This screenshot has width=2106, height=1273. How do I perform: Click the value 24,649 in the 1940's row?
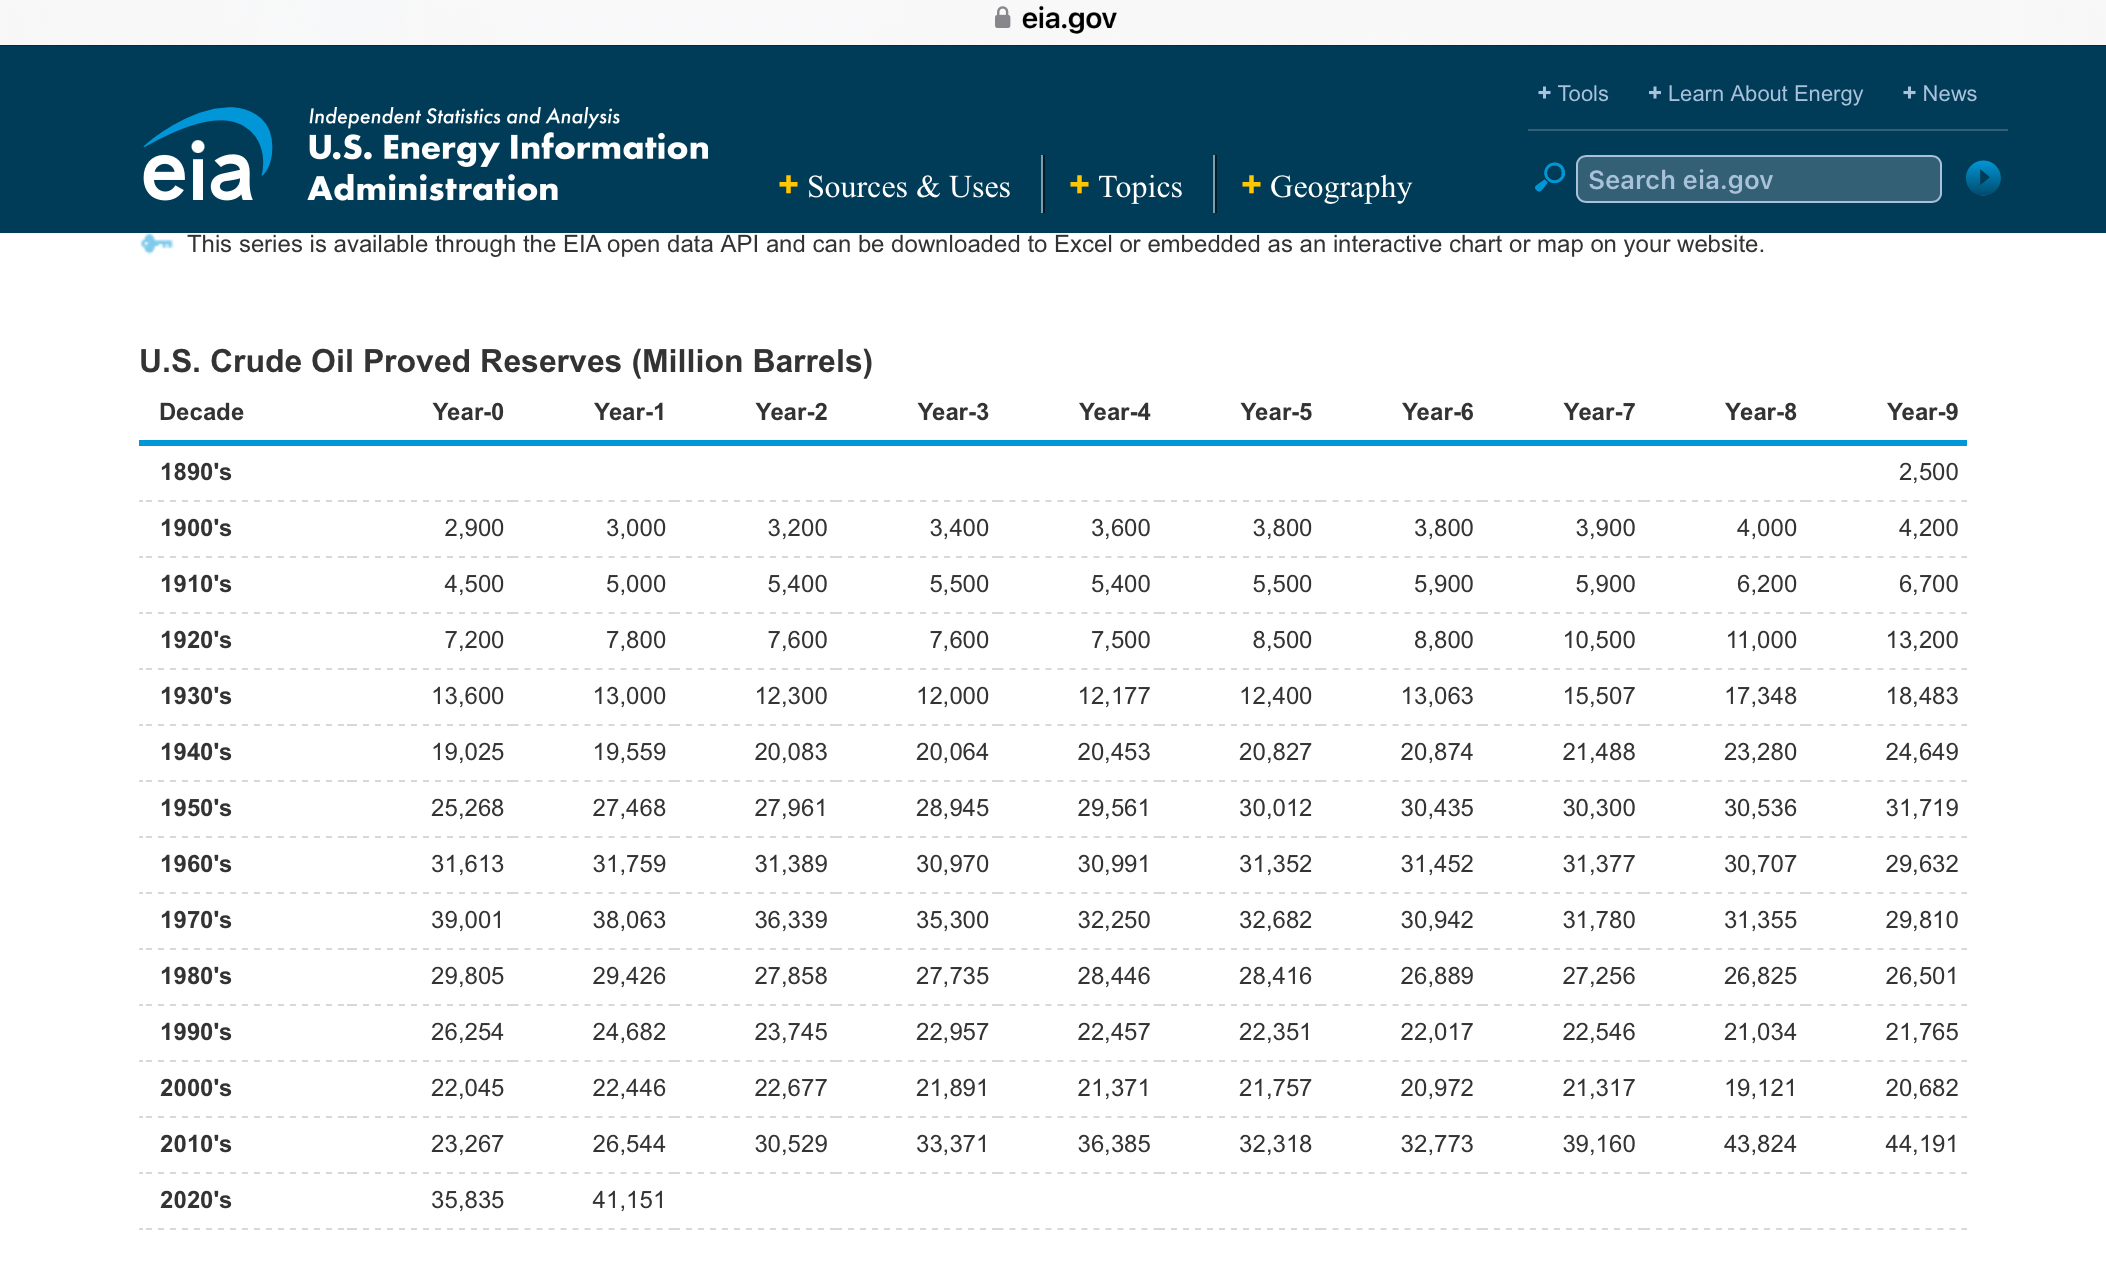tap(1922, 752)
